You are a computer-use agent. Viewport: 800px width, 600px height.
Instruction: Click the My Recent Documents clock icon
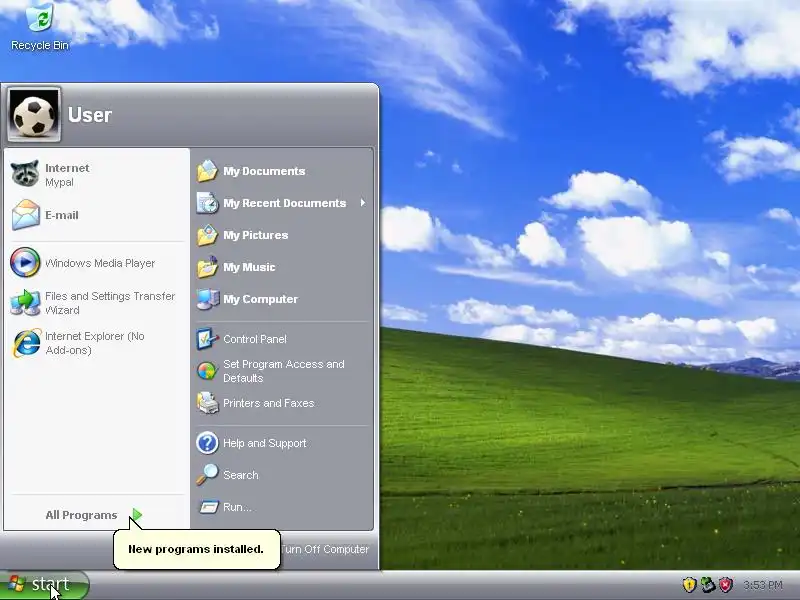pos(207,203)
